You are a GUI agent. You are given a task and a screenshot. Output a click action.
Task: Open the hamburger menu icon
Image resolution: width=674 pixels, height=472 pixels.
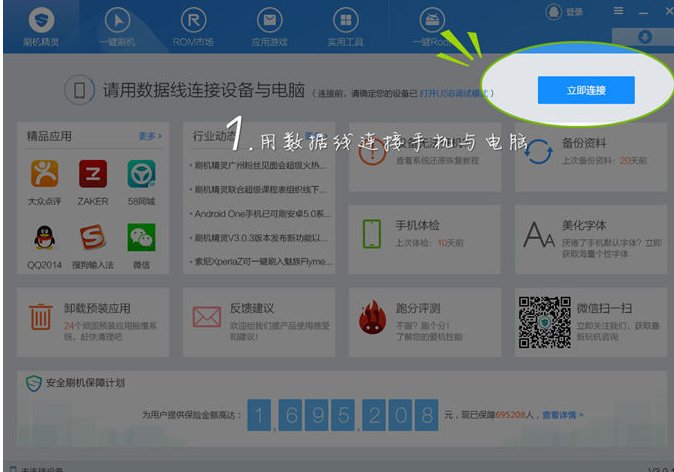coord(618,11)
